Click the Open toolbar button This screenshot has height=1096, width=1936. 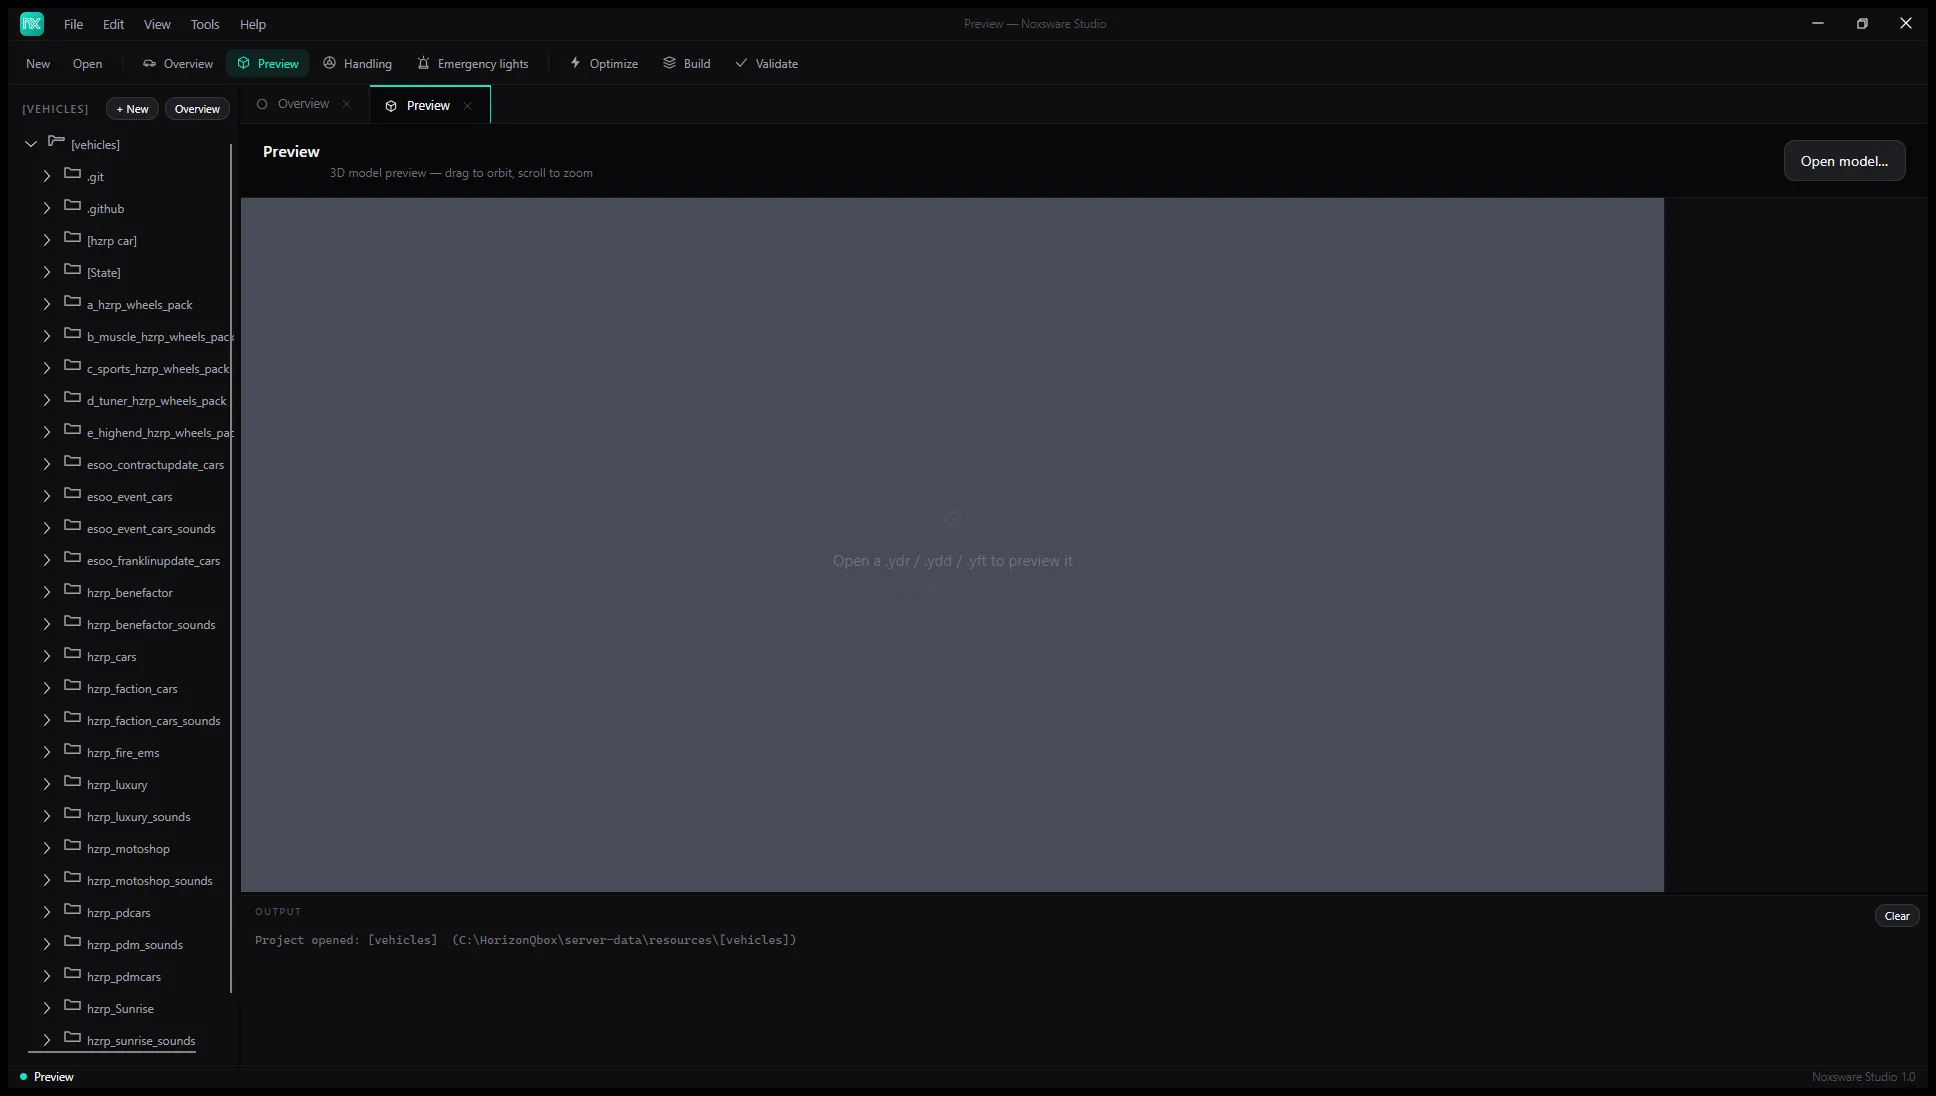tap(87, 63)
